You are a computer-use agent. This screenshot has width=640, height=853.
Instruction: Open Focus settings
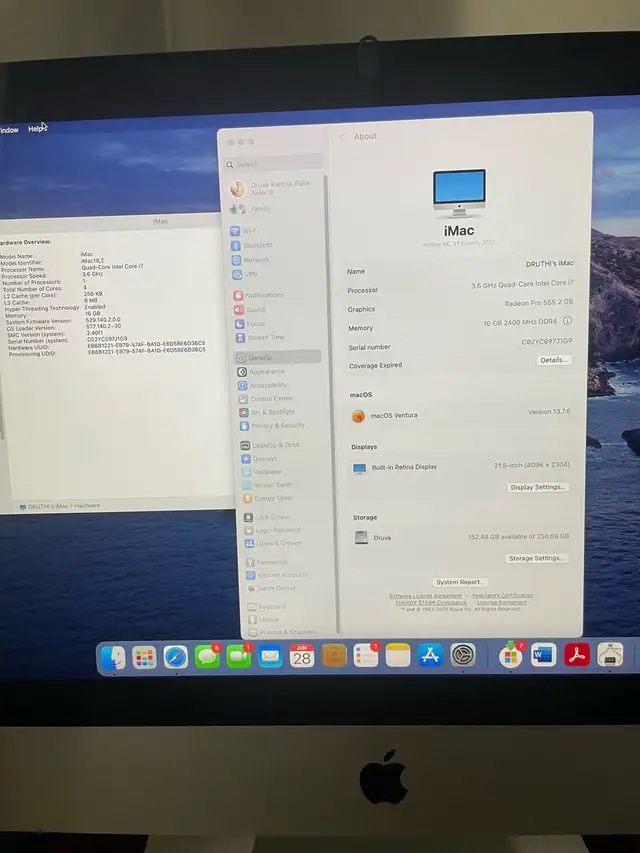click(250, 324)
